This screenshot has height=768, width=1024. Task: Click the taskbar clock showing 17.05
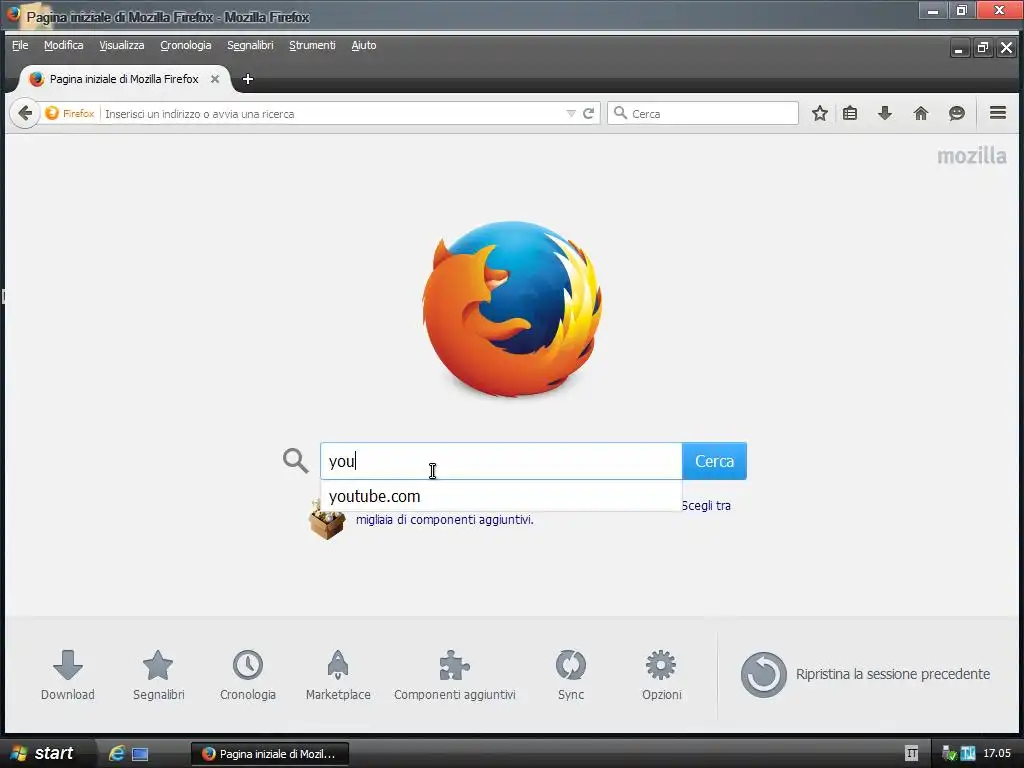997,753
